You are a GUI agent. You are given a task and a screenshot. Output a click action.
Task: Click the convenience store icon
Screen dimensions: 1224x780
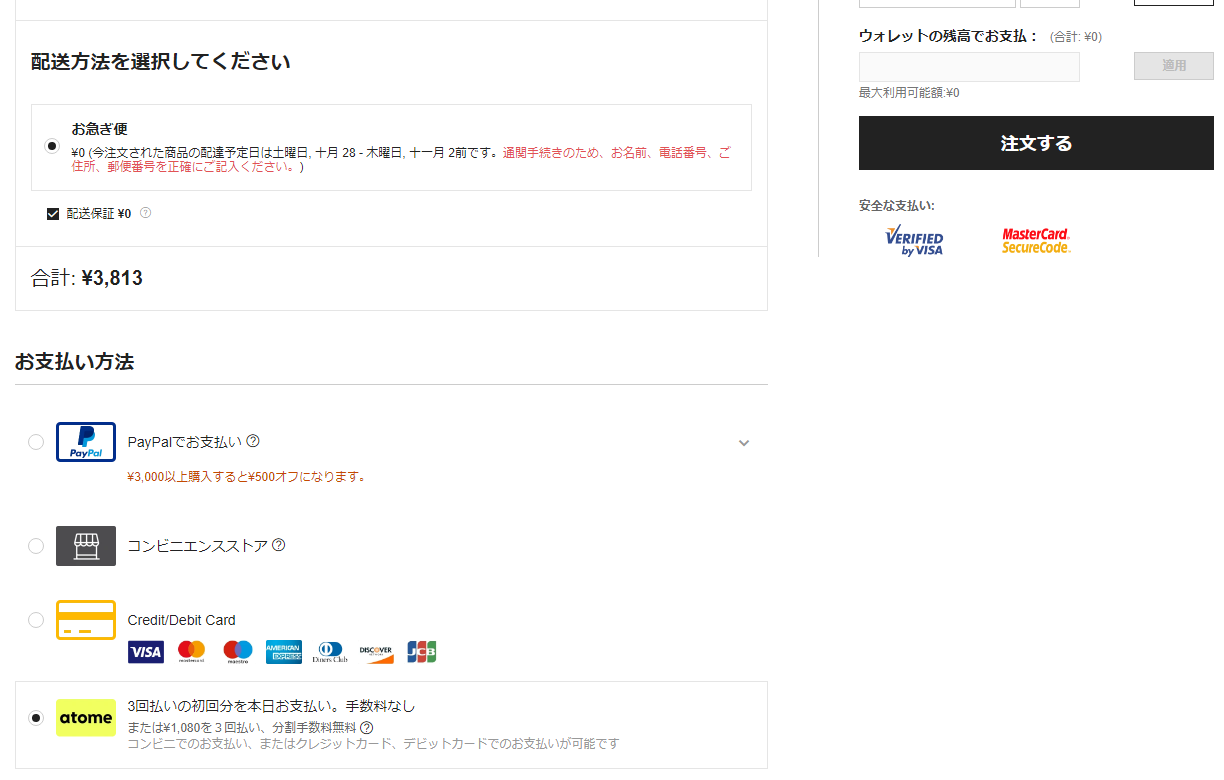click(x=86, y=546)
